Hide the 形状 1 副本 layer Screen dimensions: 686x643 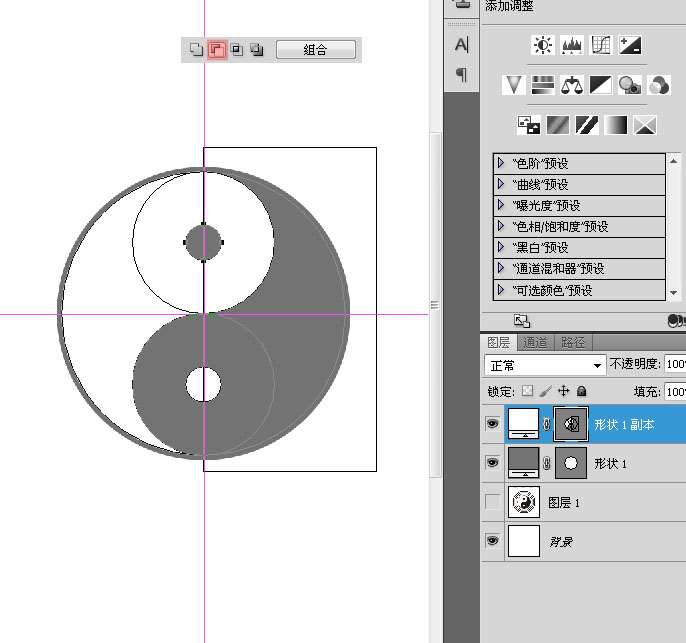(492, 424)
